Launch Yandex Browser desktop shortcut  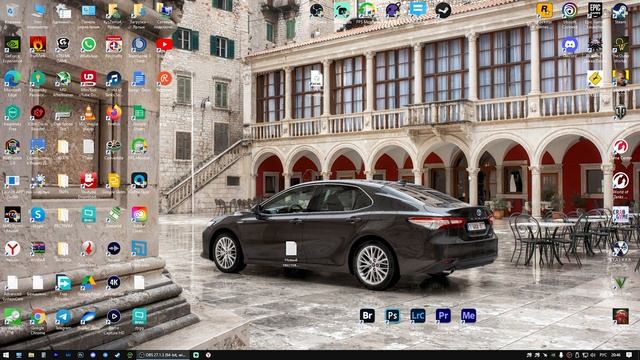(x=12, y=248)
